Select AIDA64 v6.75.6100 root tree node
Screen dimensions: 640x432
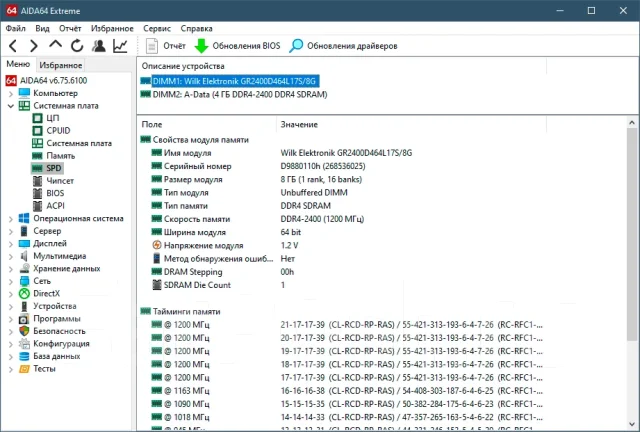click(53, 80)
